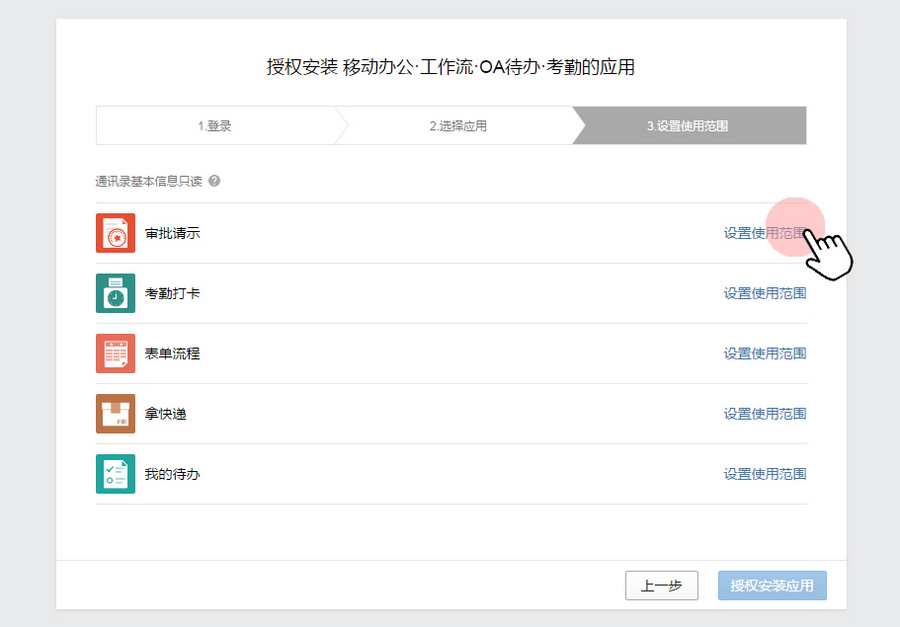Image resolution: width=900 pixels, height=627 pixels.
Task: Open 设置使用范围 for 我的待办
Action: click(764, 473)
